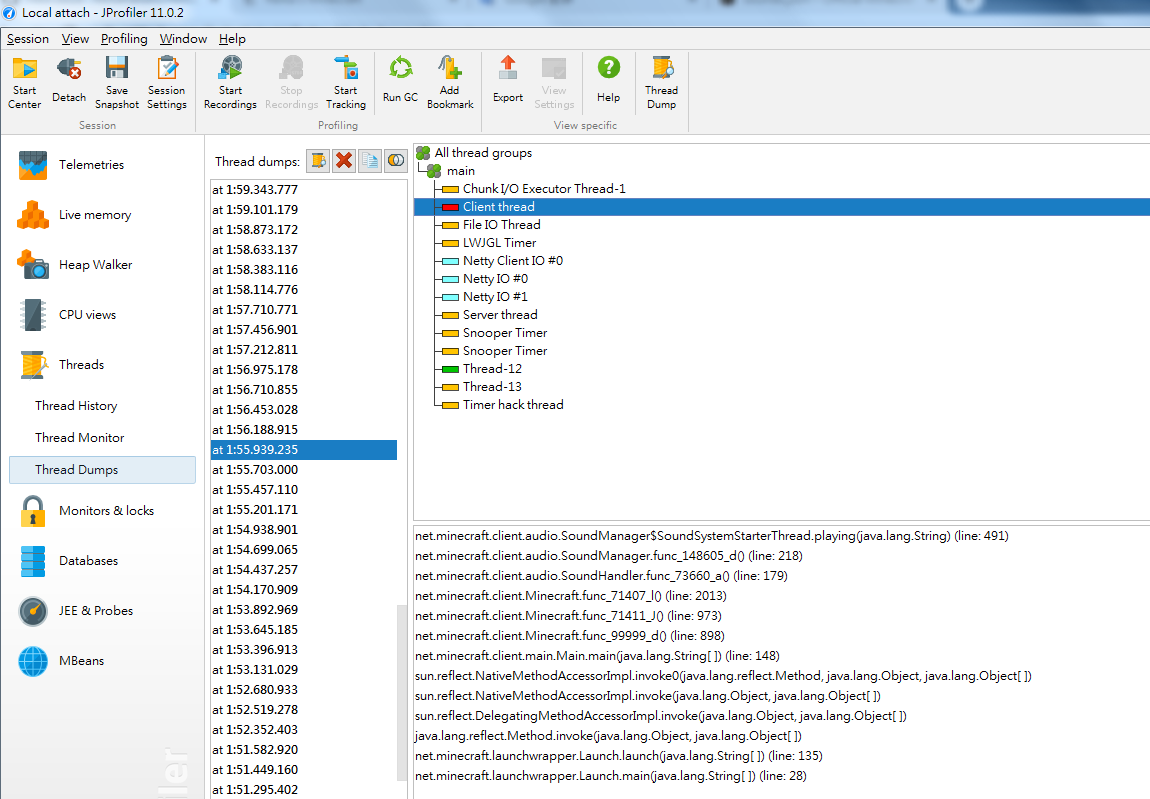1150x799 pixels.
Task: Open Session Settings
Action: point(166,82)
